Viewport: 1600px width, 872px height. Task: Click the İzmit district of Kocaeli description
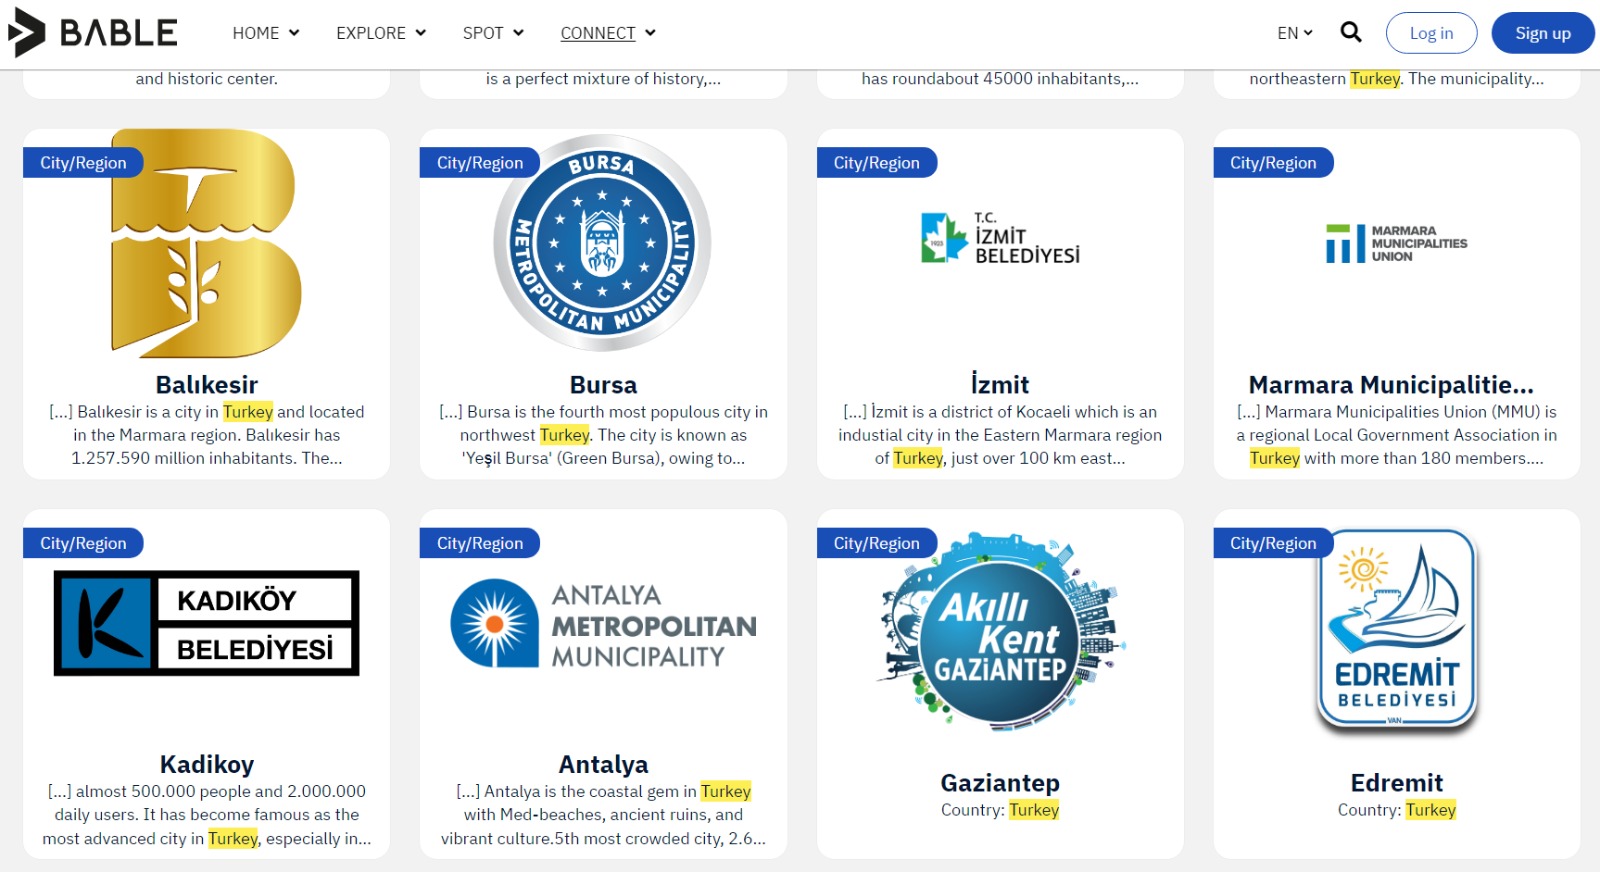(x=1000, y=435)
